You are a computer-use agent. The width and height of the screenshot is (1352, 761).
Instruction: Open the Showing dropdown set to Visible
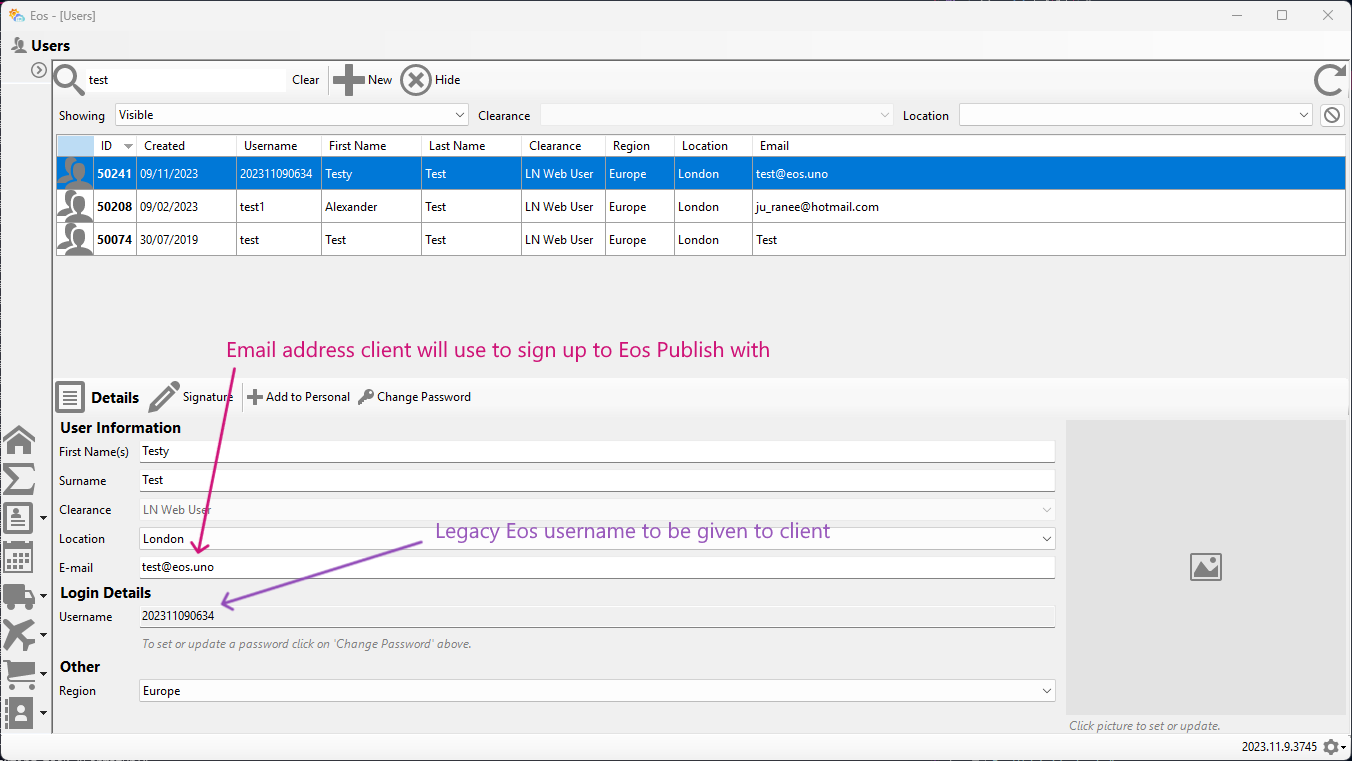[291, 115]
